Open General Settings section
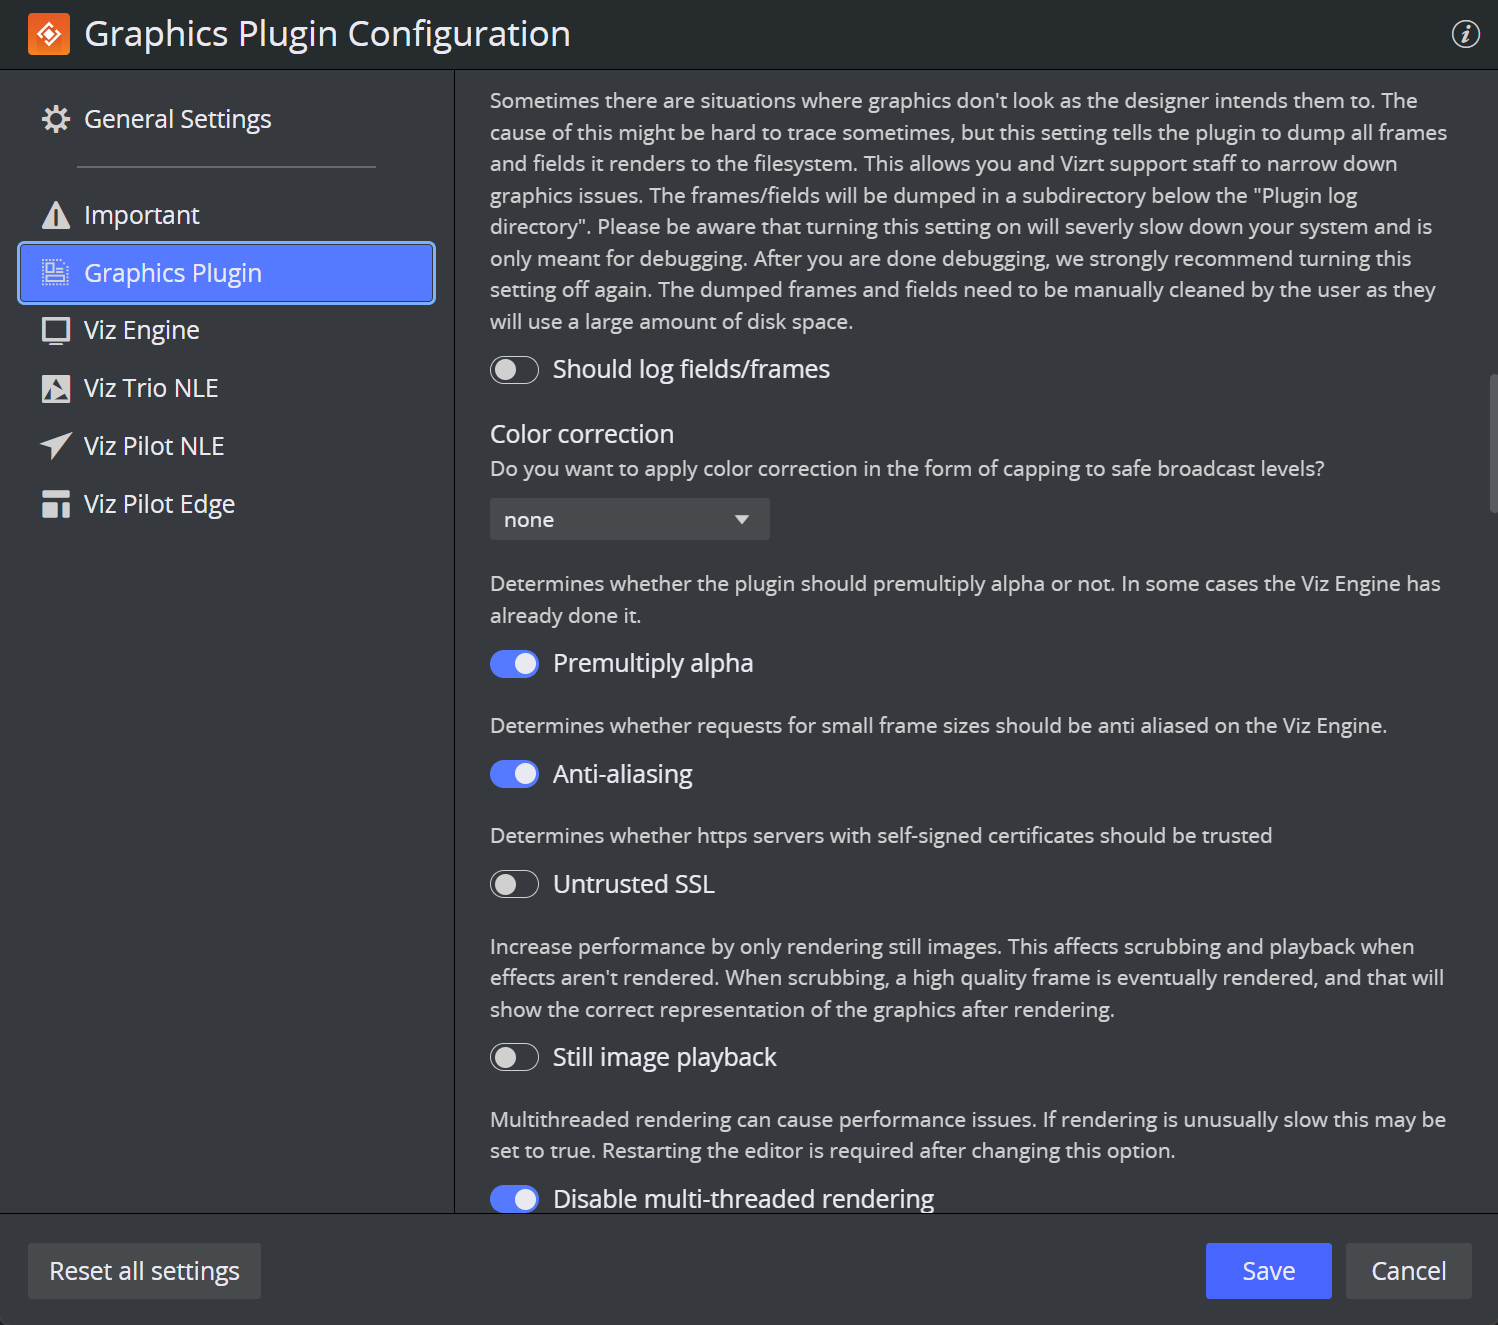Viewport: 1498px width, 1325px height. 226,119
